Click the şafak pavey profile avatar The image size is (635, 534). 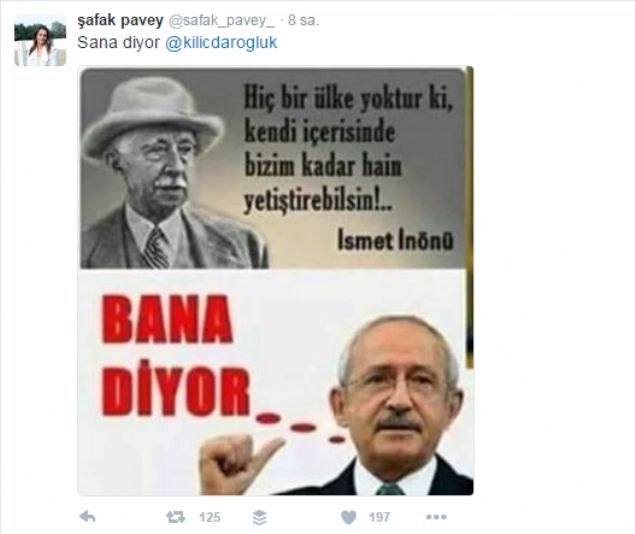(40, 40)
